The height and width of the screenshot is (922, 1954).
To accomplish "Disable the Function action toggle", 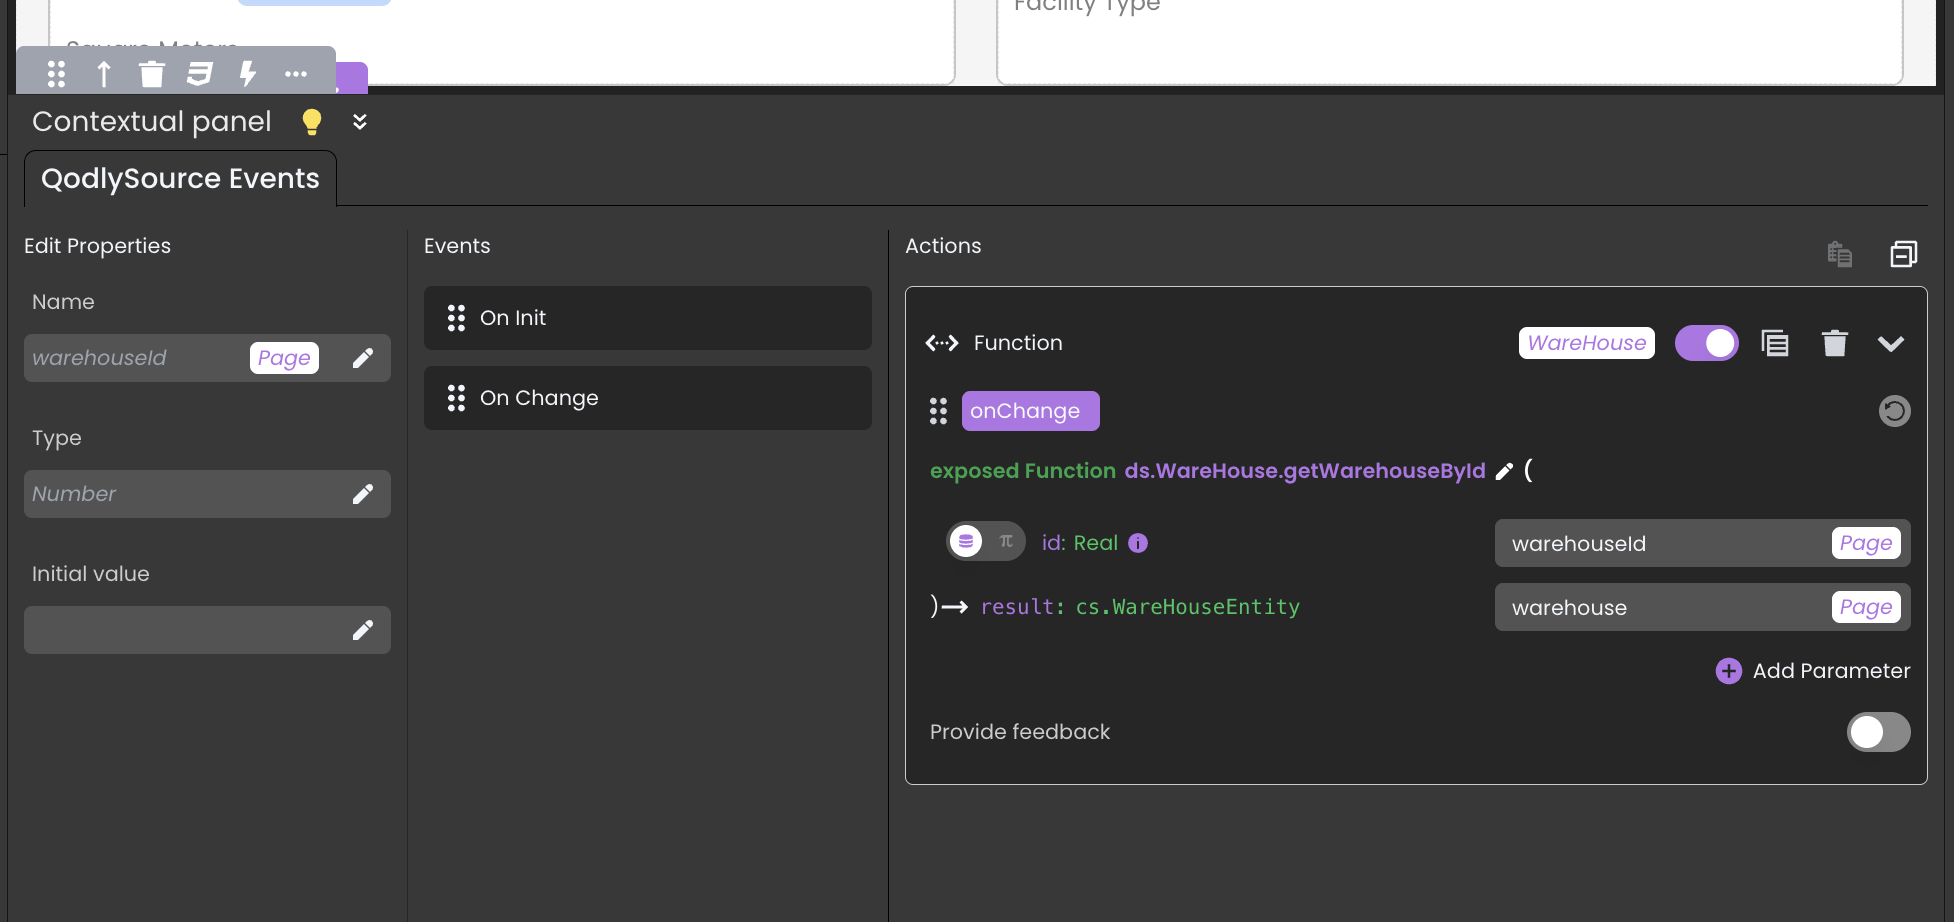I will pos(1706,343).
